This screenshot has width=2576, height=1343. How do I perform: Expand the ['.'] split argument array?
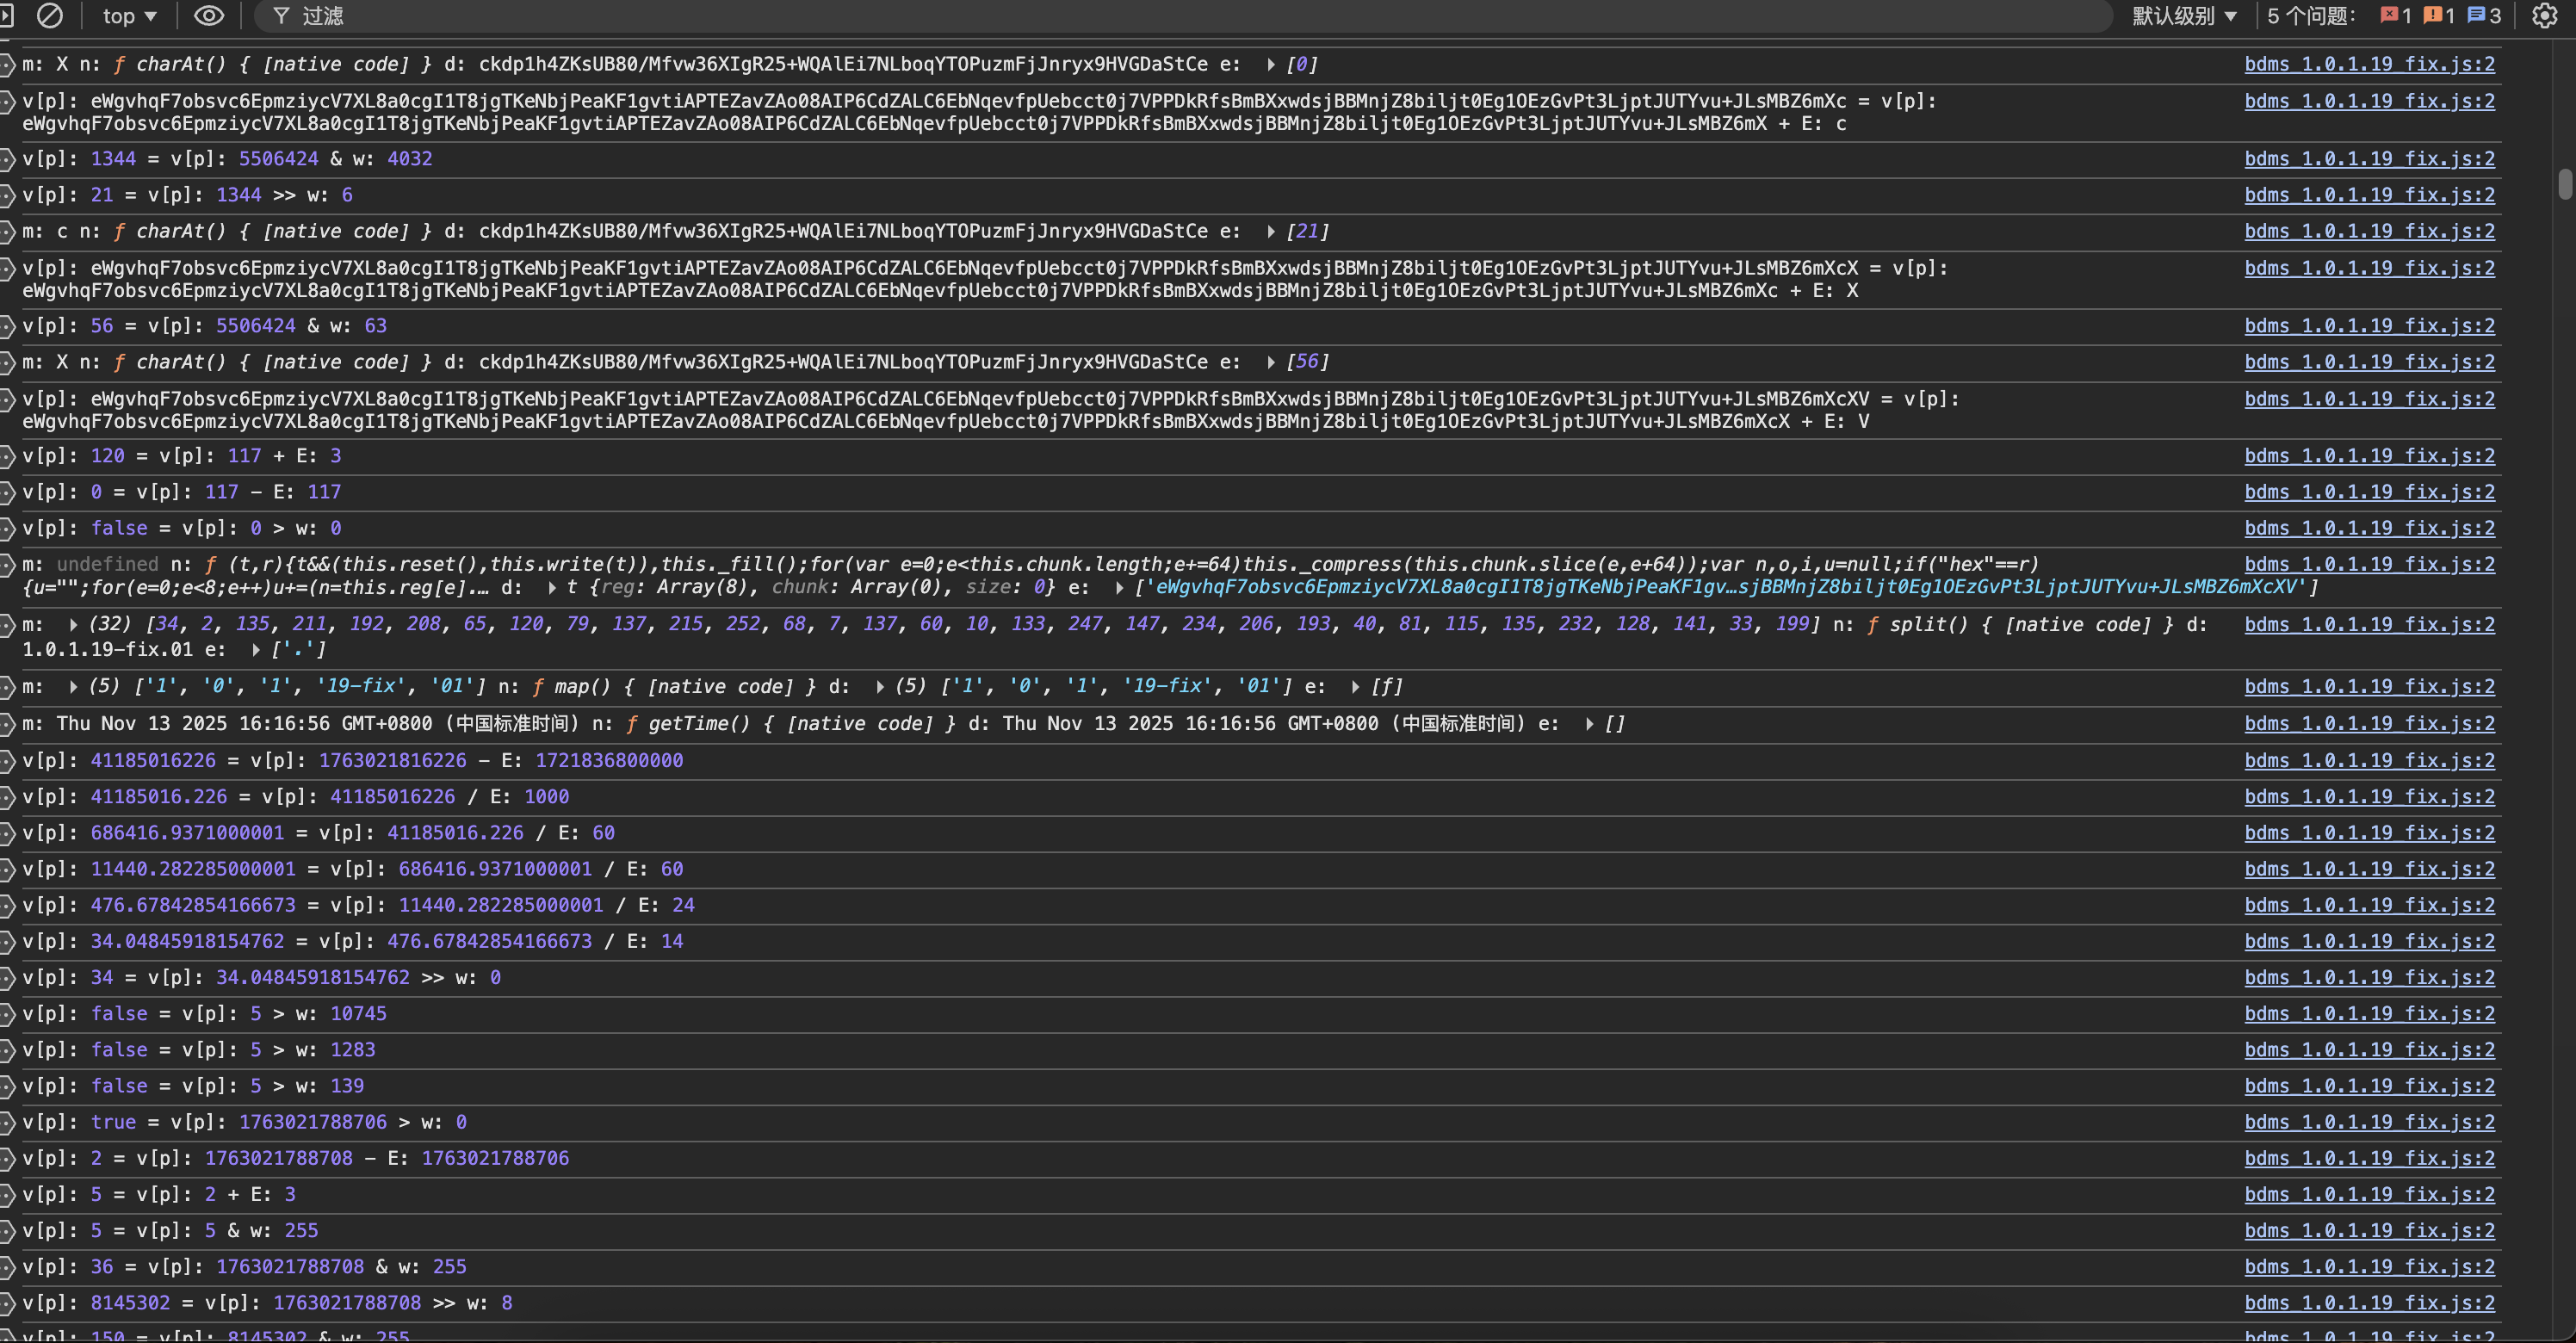pyautogui.click(x=257, y=650)
